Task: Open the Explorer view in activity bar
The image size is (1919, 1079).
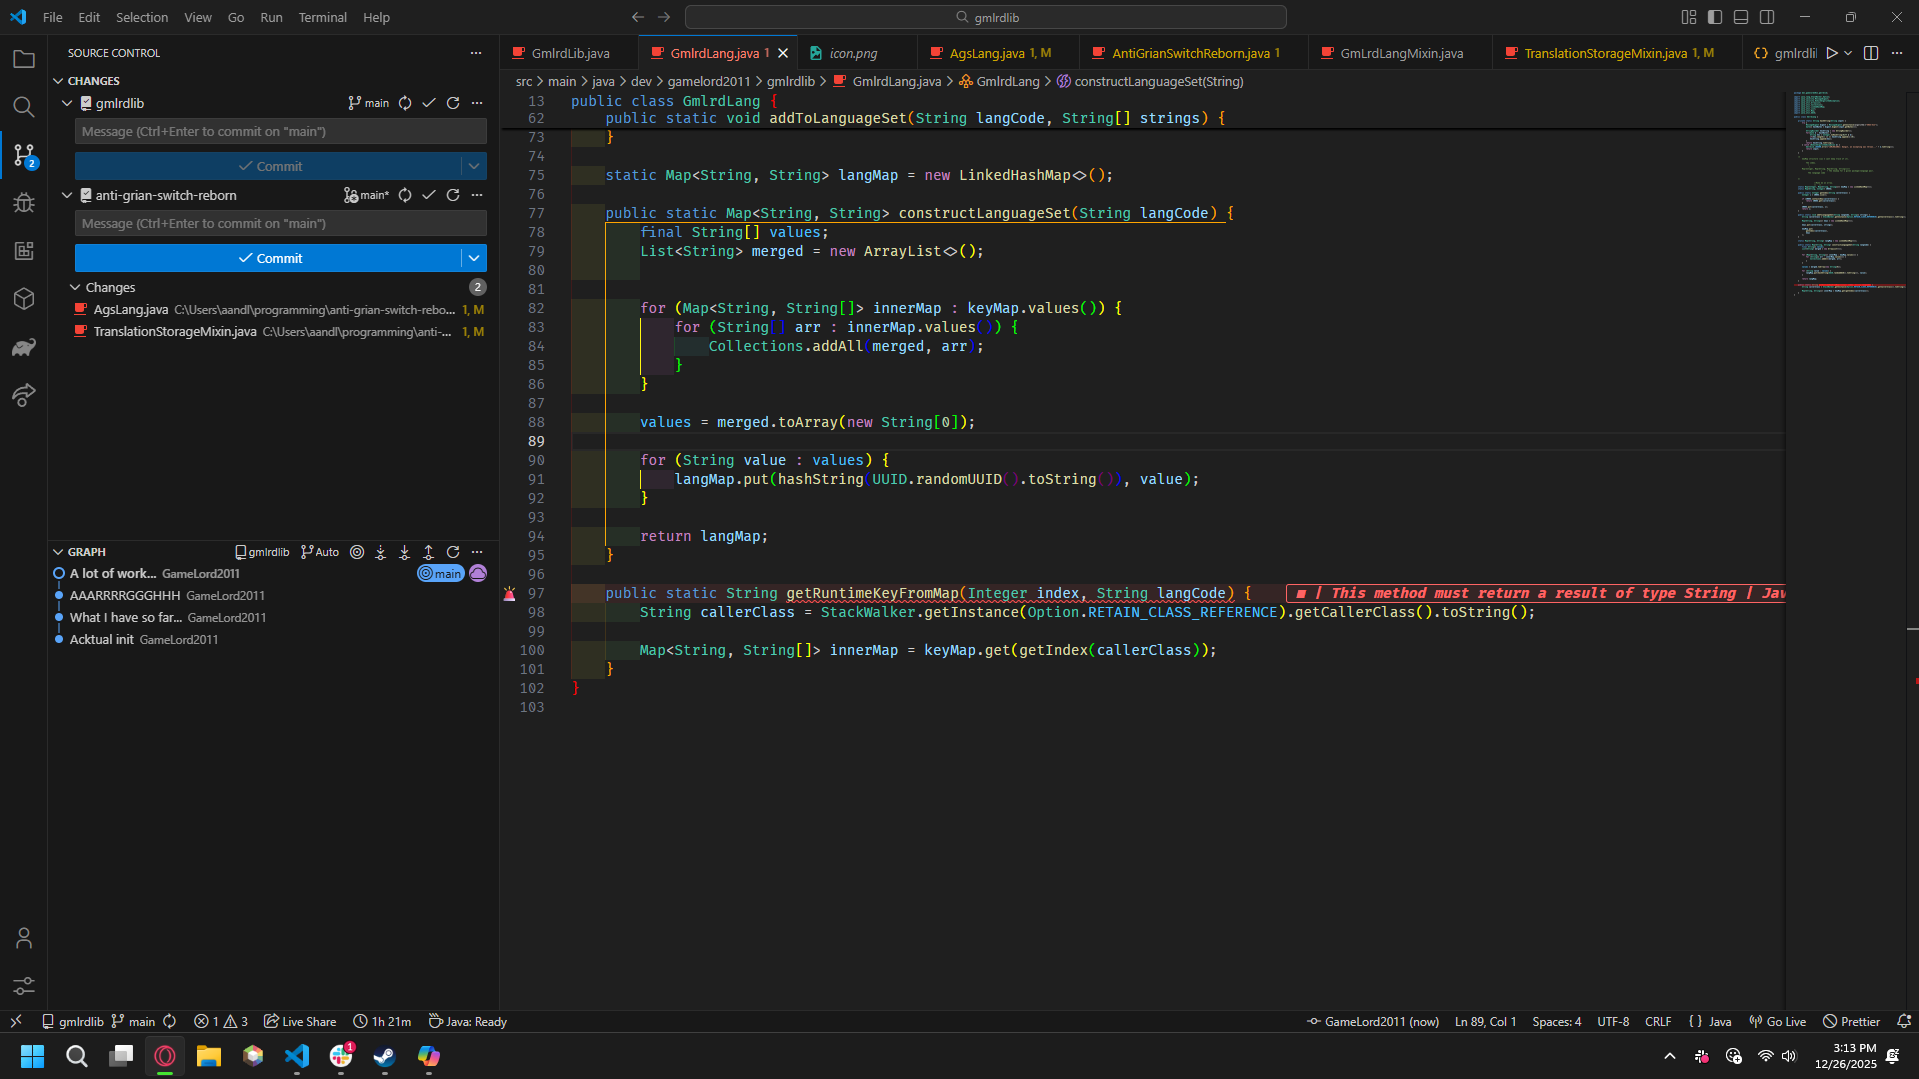Action: (24, 60)
